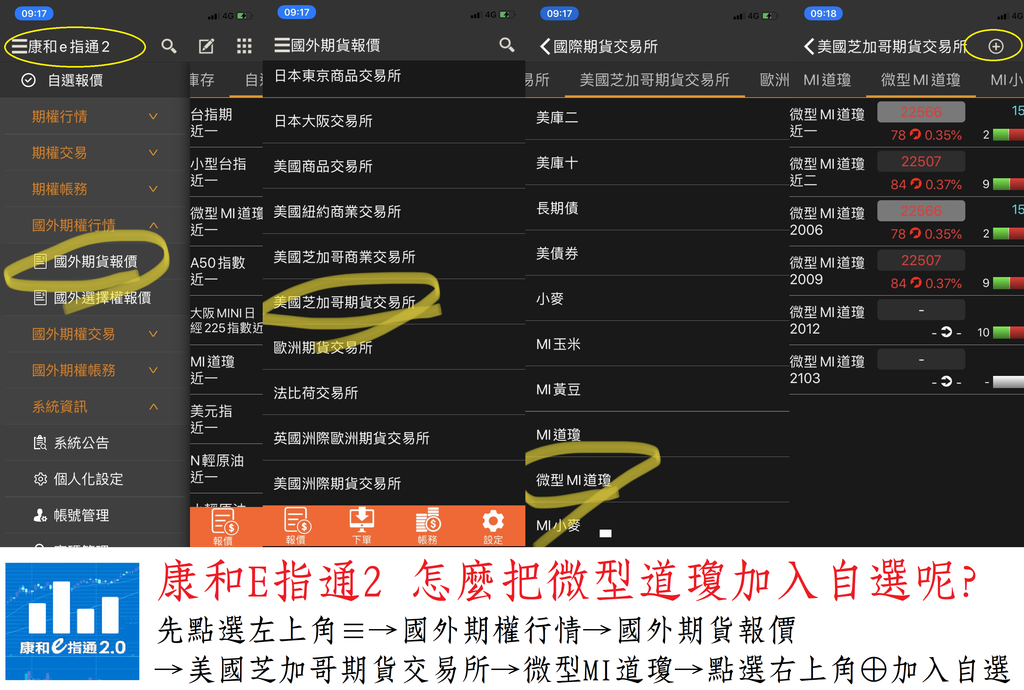Viewport: 1024px width, 690px height.
Task: Tap price 22566 on the 微型MI道瓊 2006 row
Action: (x=921, y=211)
